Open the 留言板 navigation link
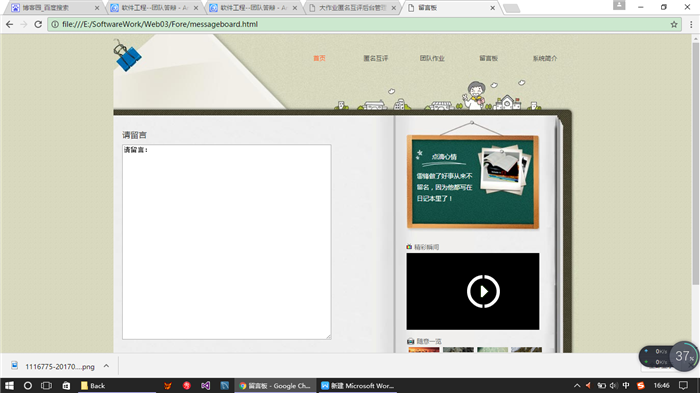Image resolution: width=700 pixels, height=393 pixels. [488, 58]
